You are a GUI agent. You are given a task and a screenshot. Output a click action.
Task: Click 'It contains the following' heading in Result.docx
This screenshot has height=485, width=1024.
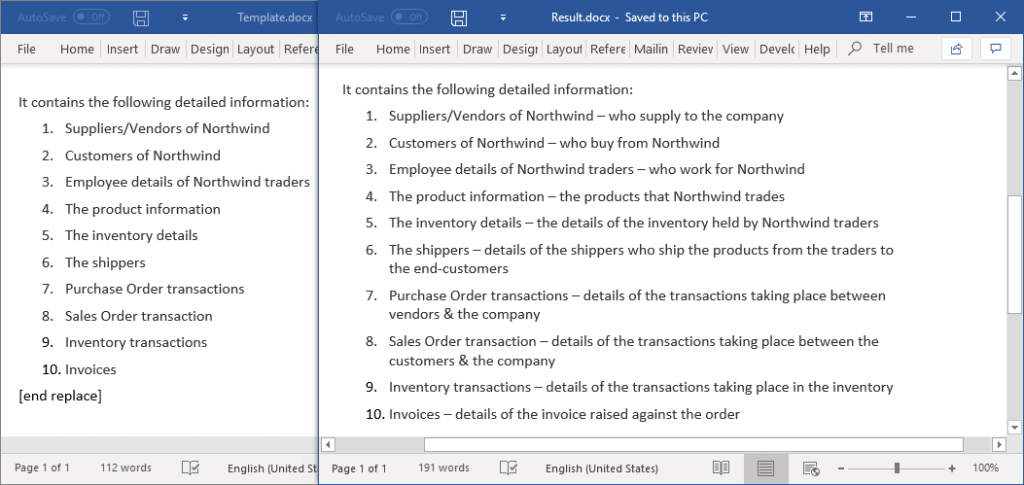pos(487,89)
